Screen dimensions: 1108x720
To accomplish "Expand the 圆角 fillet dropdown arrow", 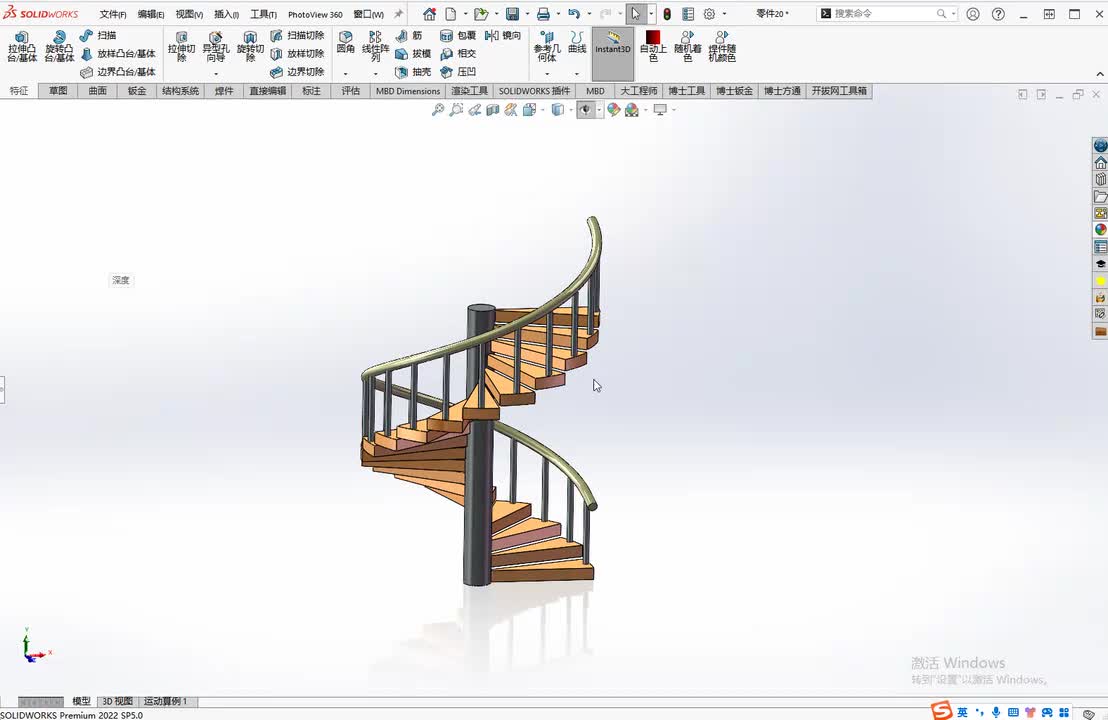I will (x=346, y=73).
